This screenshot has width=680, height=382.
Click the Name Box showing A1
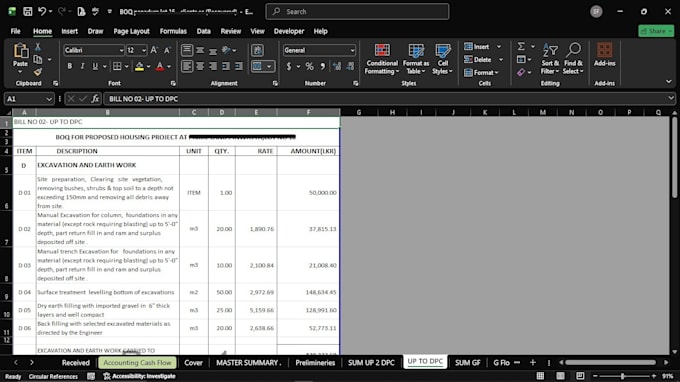point(28,99)
